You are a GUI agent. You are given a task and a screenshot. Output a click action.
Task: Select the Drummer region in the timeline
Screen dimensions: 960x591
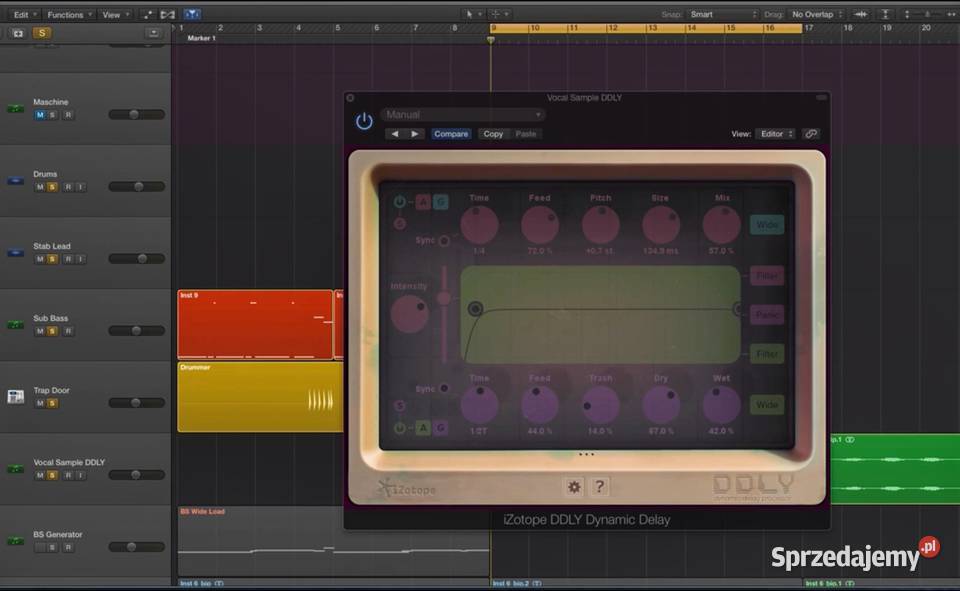coord(258,397)
